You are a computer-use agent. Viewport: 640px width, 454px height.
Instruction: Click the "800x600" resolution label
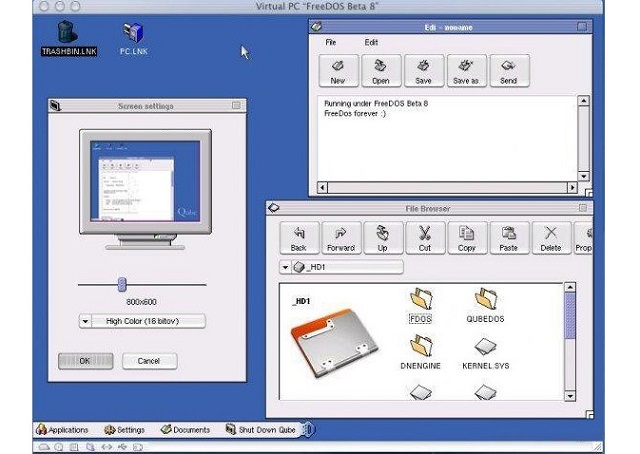coord(141,302)
